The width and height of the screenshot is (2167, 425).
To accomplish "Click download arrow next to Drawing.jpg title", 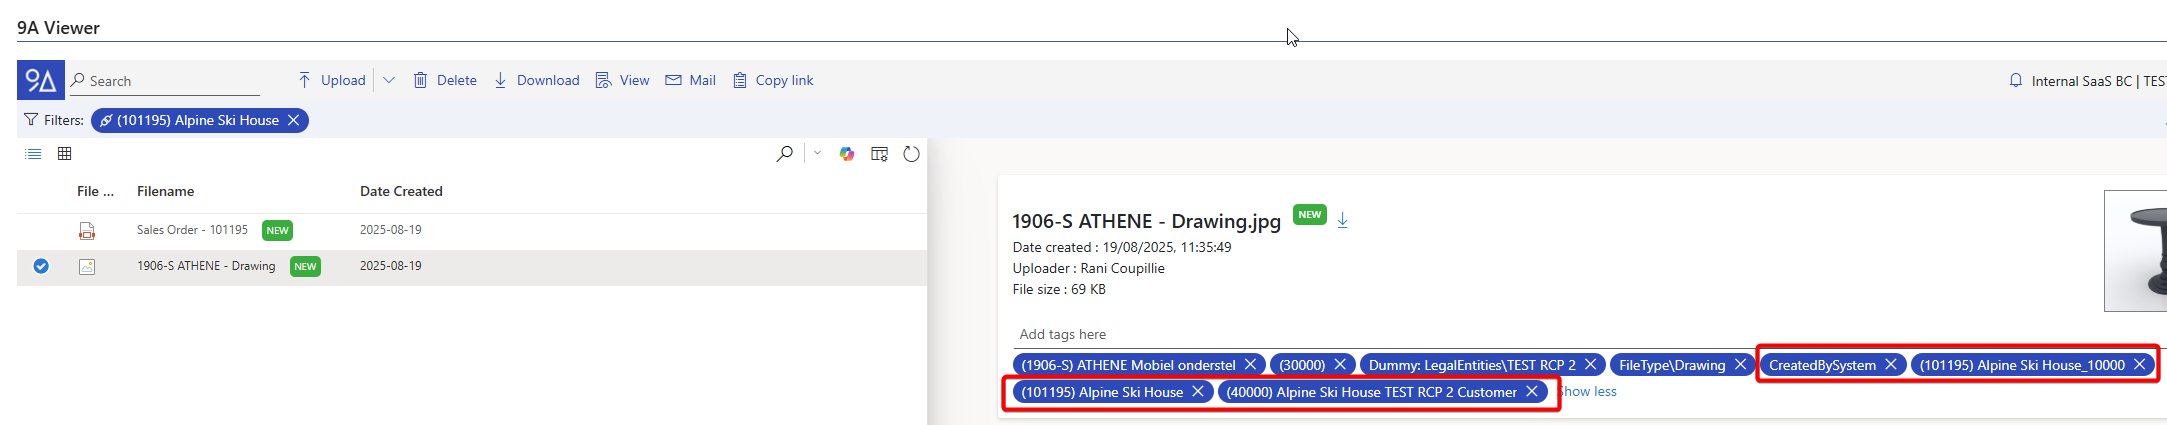I will click(x=1343, y=220).
